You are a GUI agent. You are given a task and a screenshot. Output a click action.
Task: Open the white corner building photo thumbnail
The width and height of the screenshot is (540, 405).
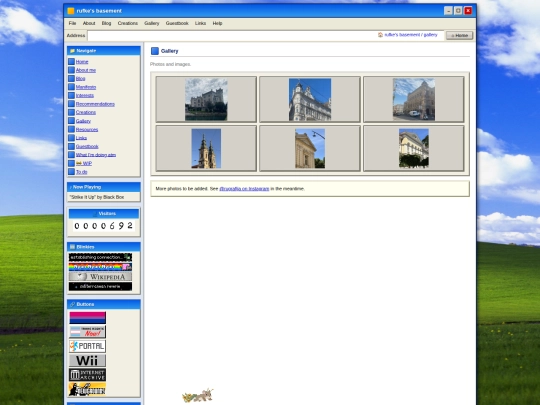click(310, 100)
